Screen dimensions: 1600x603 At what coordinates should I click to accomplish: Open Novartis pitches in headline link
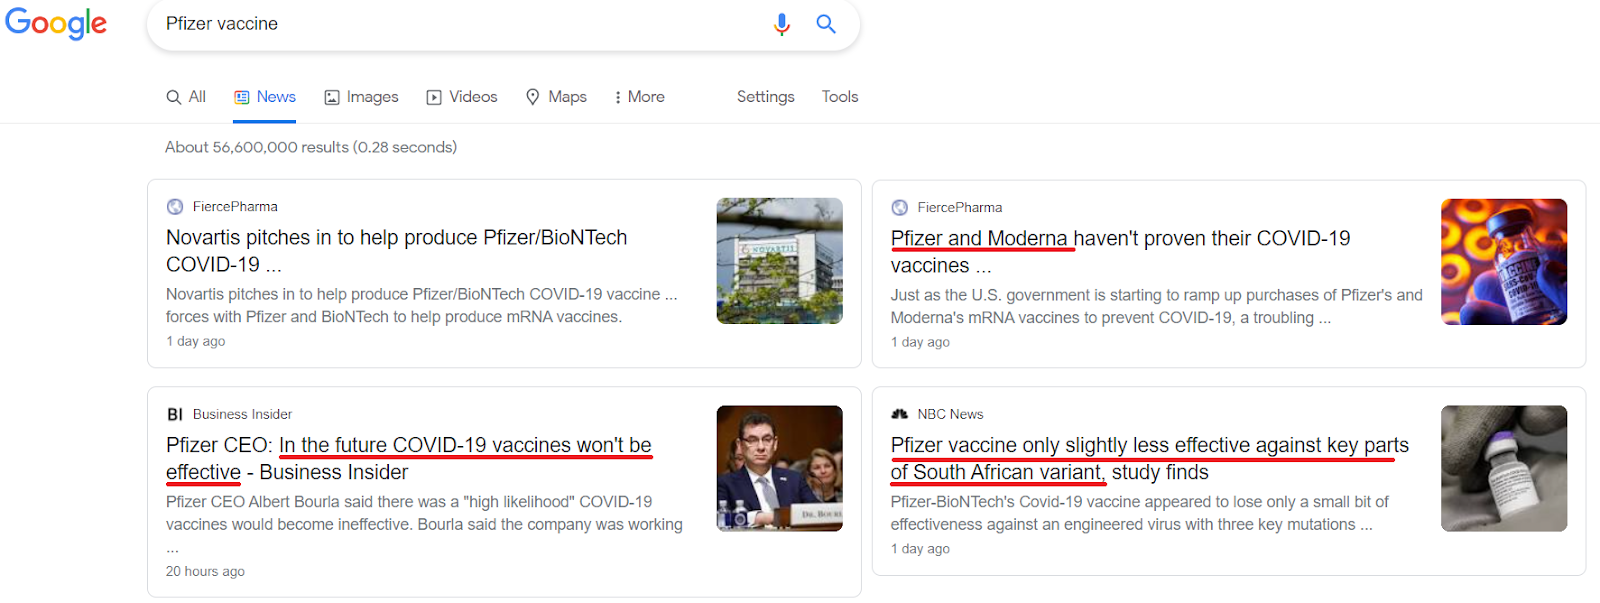[396, 238]
